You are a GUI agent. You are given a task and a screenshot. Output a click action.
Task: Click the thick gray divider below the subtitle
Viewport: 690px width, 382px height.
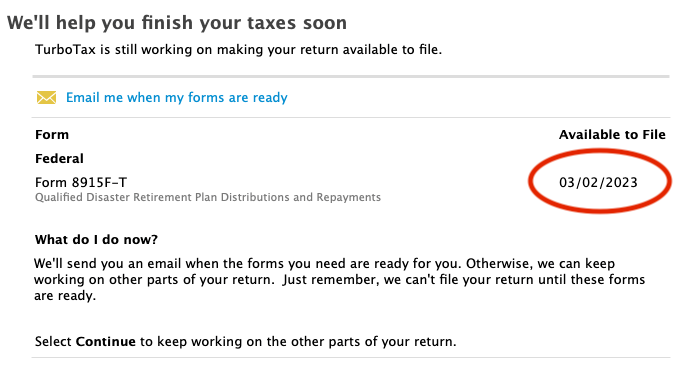(351, 77)
